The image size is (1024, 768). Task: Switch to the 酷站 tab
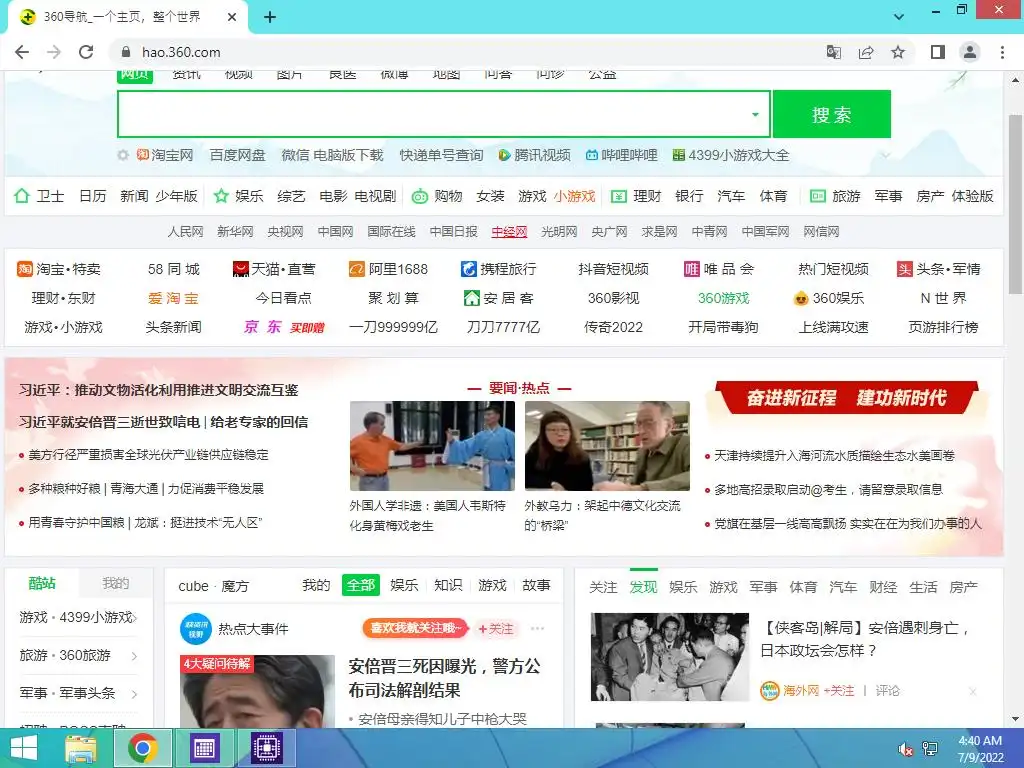[x=42, y=583]
